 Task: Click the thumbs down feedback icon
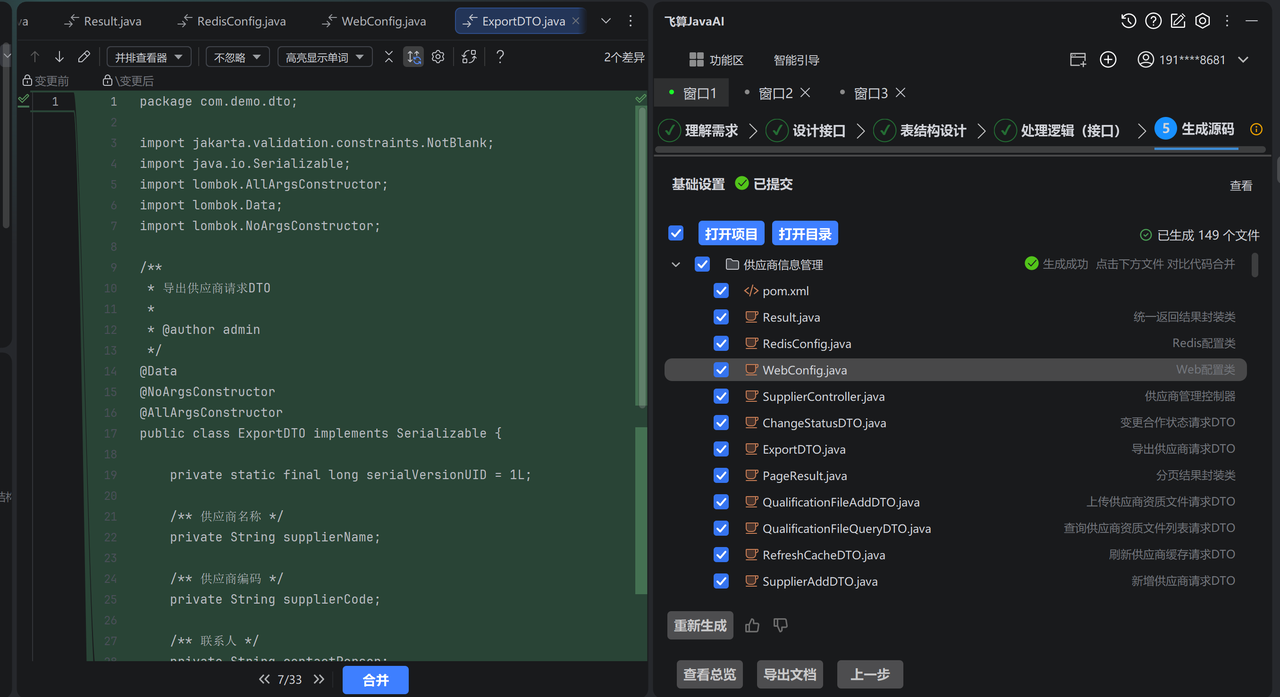click(781, 626)
